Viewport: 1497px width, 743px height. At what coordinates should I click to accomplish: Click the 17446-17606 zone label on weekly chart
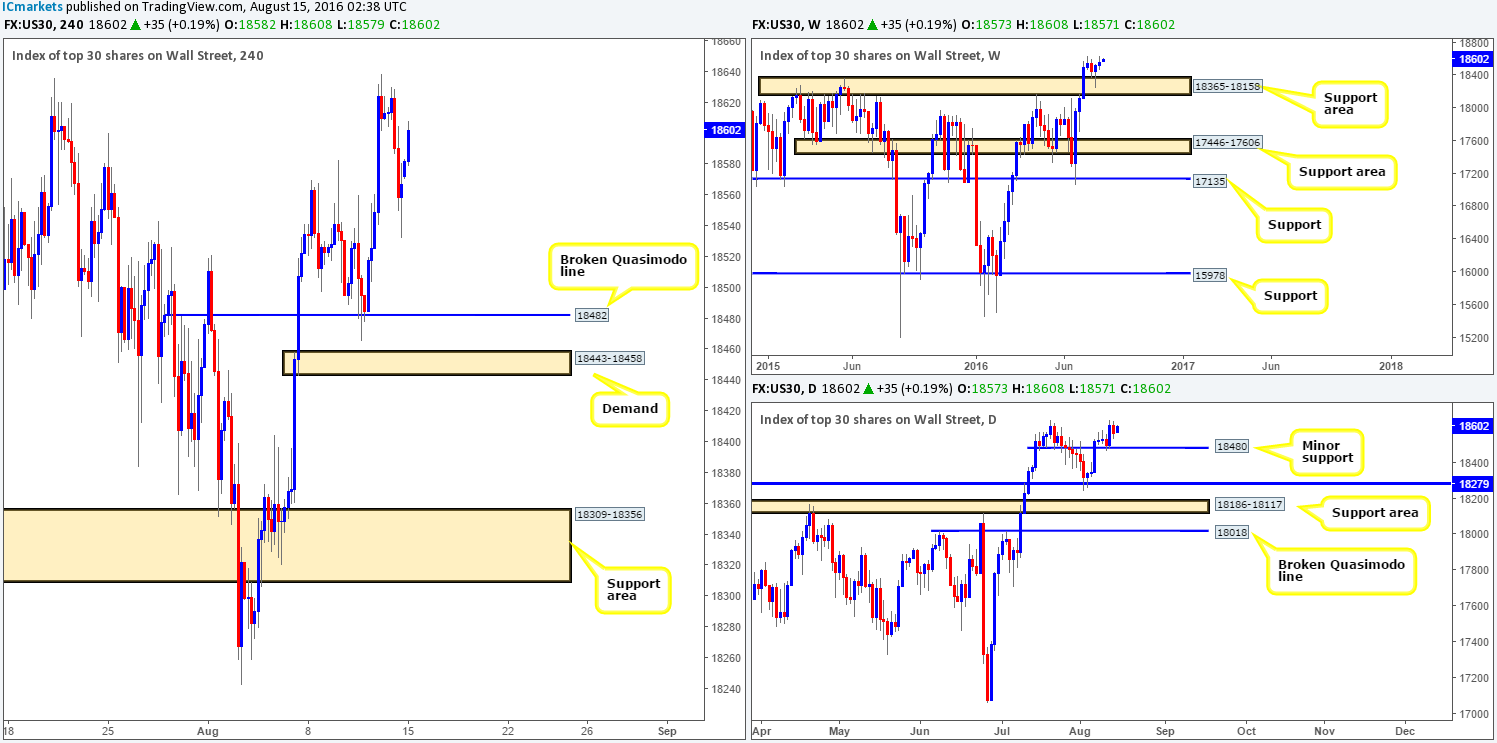click(1228, 143)
